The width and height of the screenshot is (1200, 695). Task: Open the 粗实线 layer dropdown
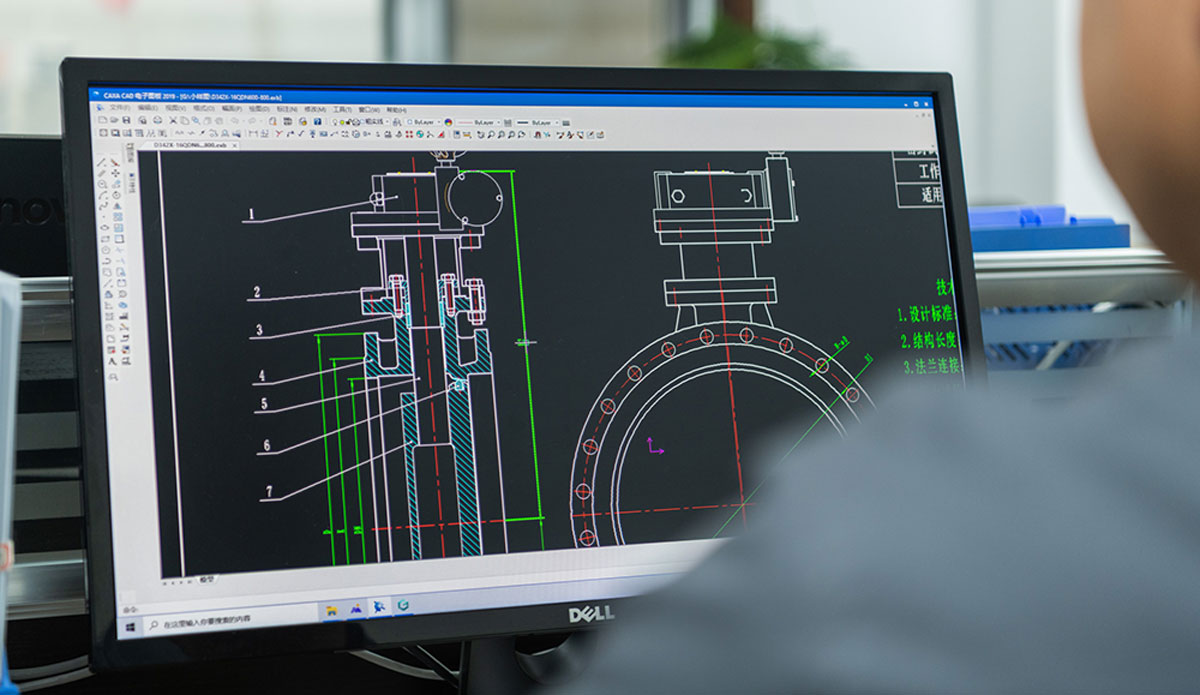tap(374, 123)
